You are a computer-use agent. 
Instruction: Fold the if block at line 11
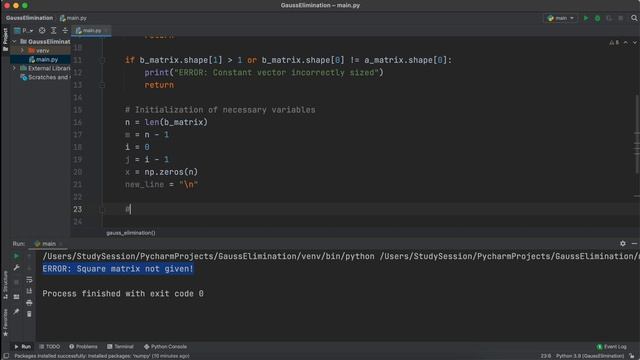[x=102, y=60]
